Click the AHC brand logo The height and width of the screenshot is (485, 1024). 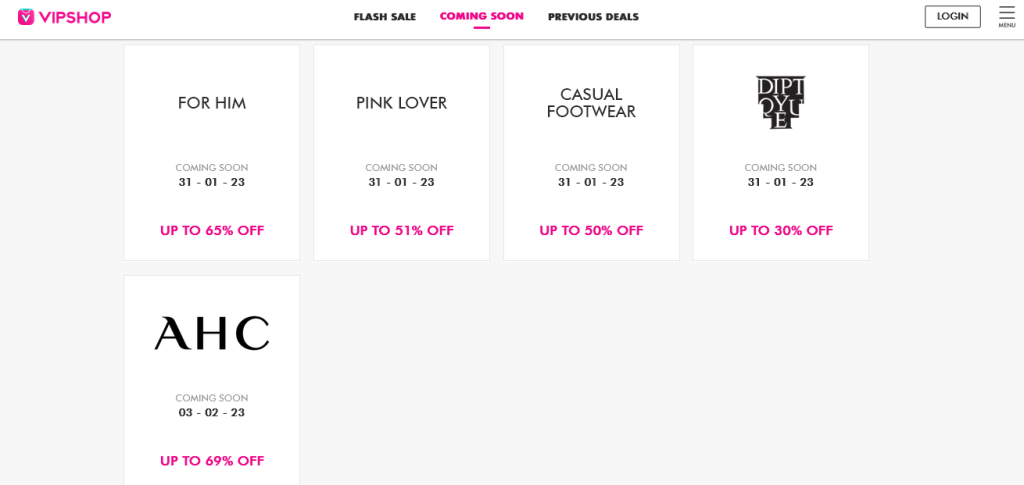(x=212, y=333)
